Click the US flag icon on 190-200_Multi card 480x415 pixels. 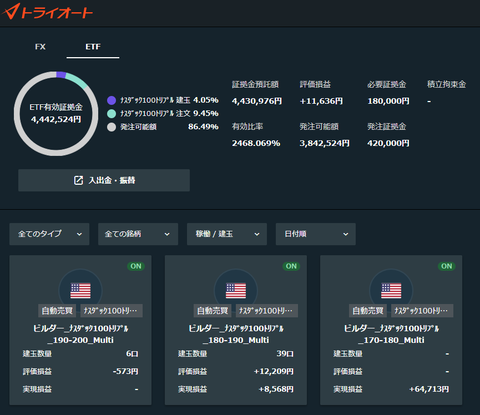coord(80,291)
